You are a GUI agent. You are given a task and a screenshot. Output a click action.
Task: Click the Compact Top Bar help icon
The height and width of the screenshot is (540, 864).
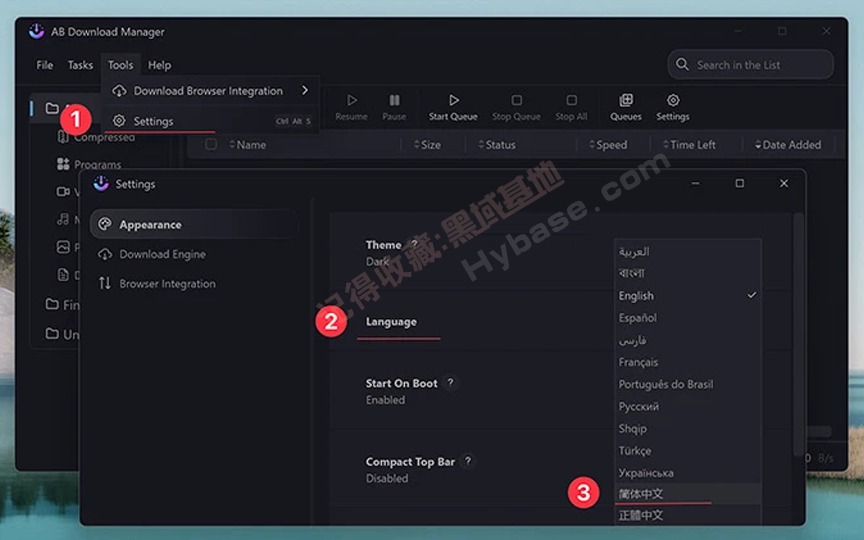coord(468,461)
